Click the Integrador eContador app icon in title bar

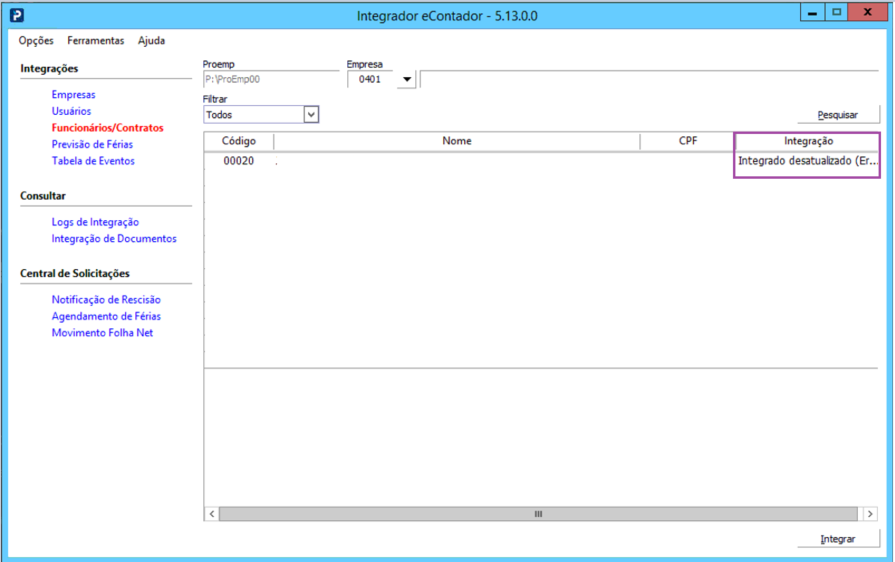(x=17, y=15)
